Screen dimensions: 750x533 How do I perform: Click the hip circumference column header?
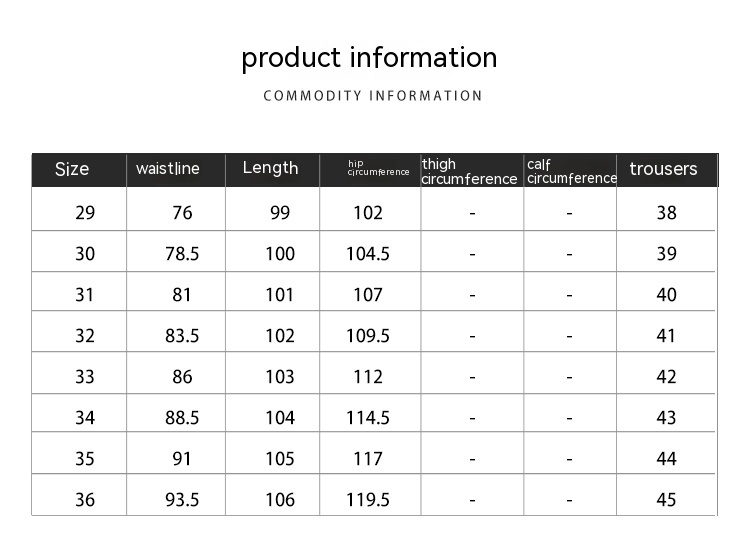click(x=378, y=168)
